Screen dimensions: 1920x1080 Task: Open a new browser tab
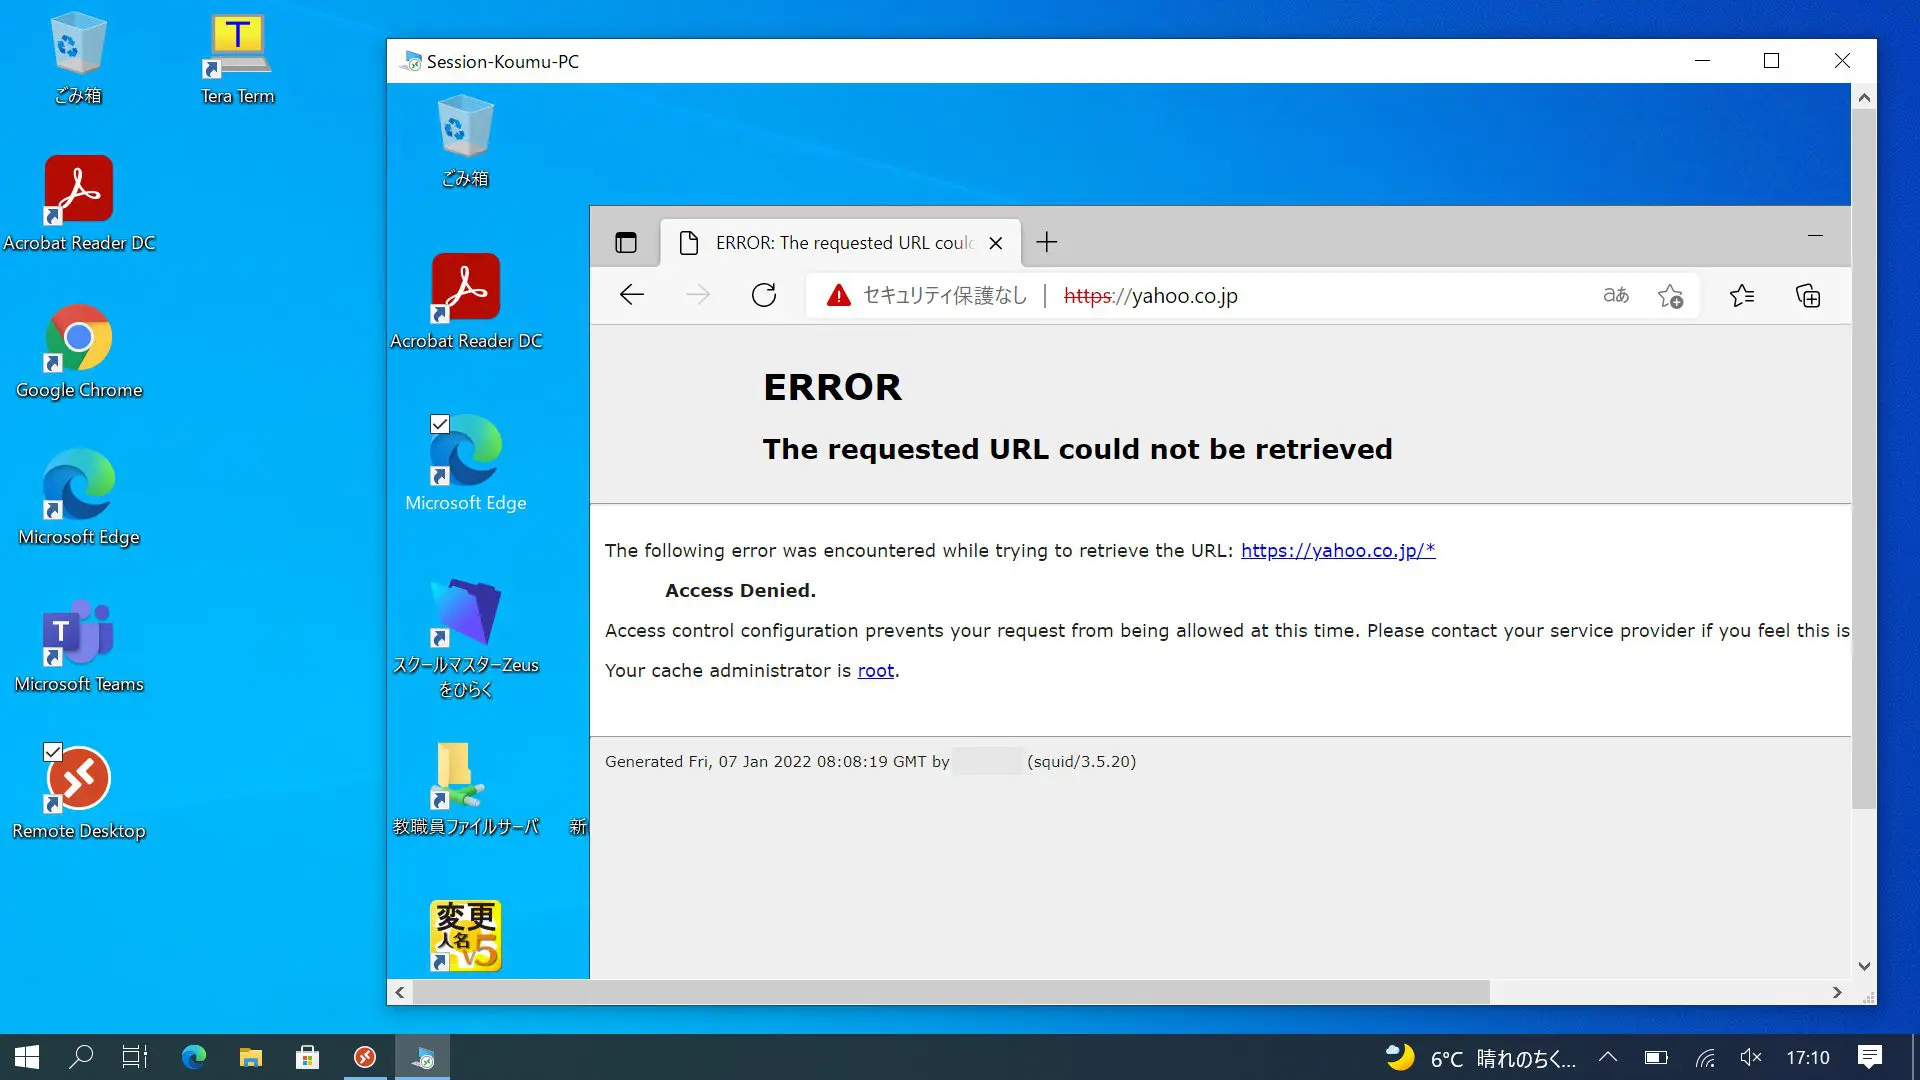click(1046, 242)
